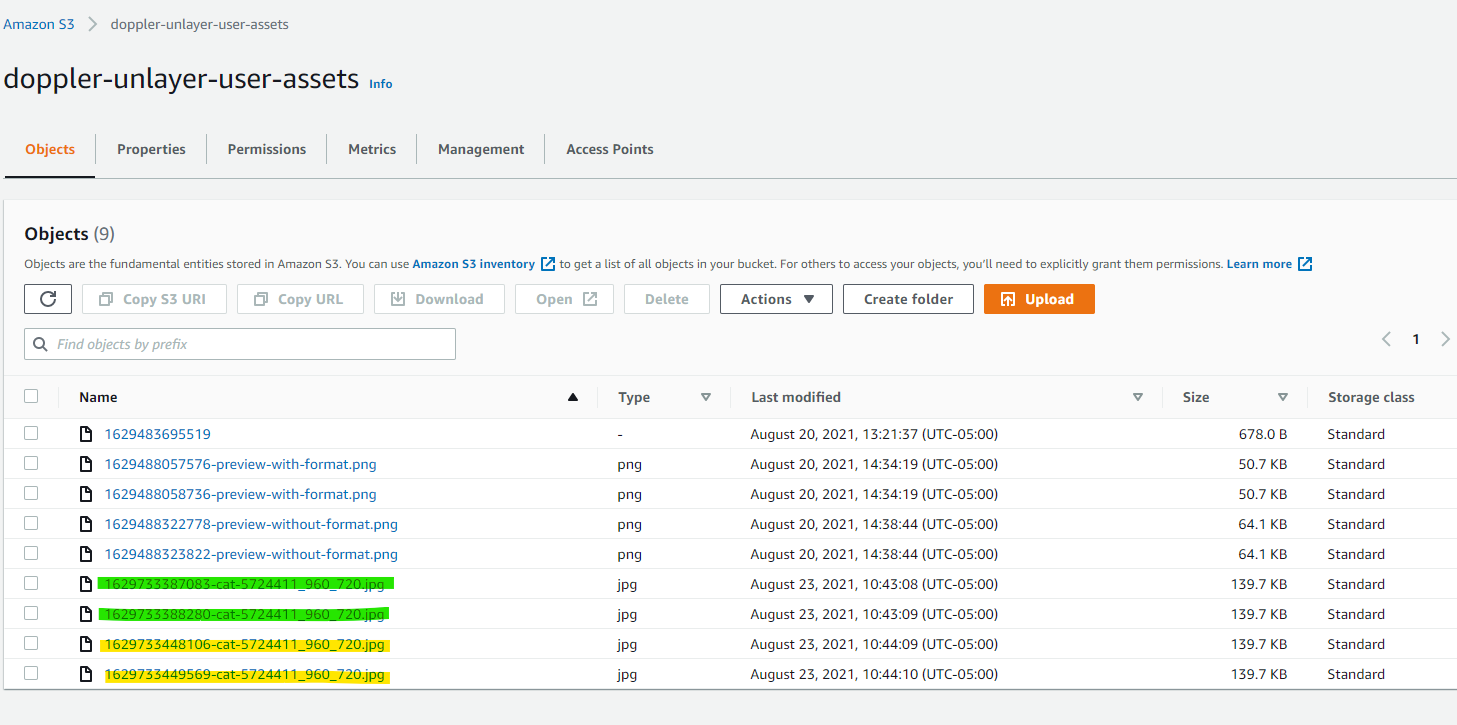The height and width of the screenshot is (725, 1457).
Task: Click the Copy URL button
Action: click(x=300, y=299)
